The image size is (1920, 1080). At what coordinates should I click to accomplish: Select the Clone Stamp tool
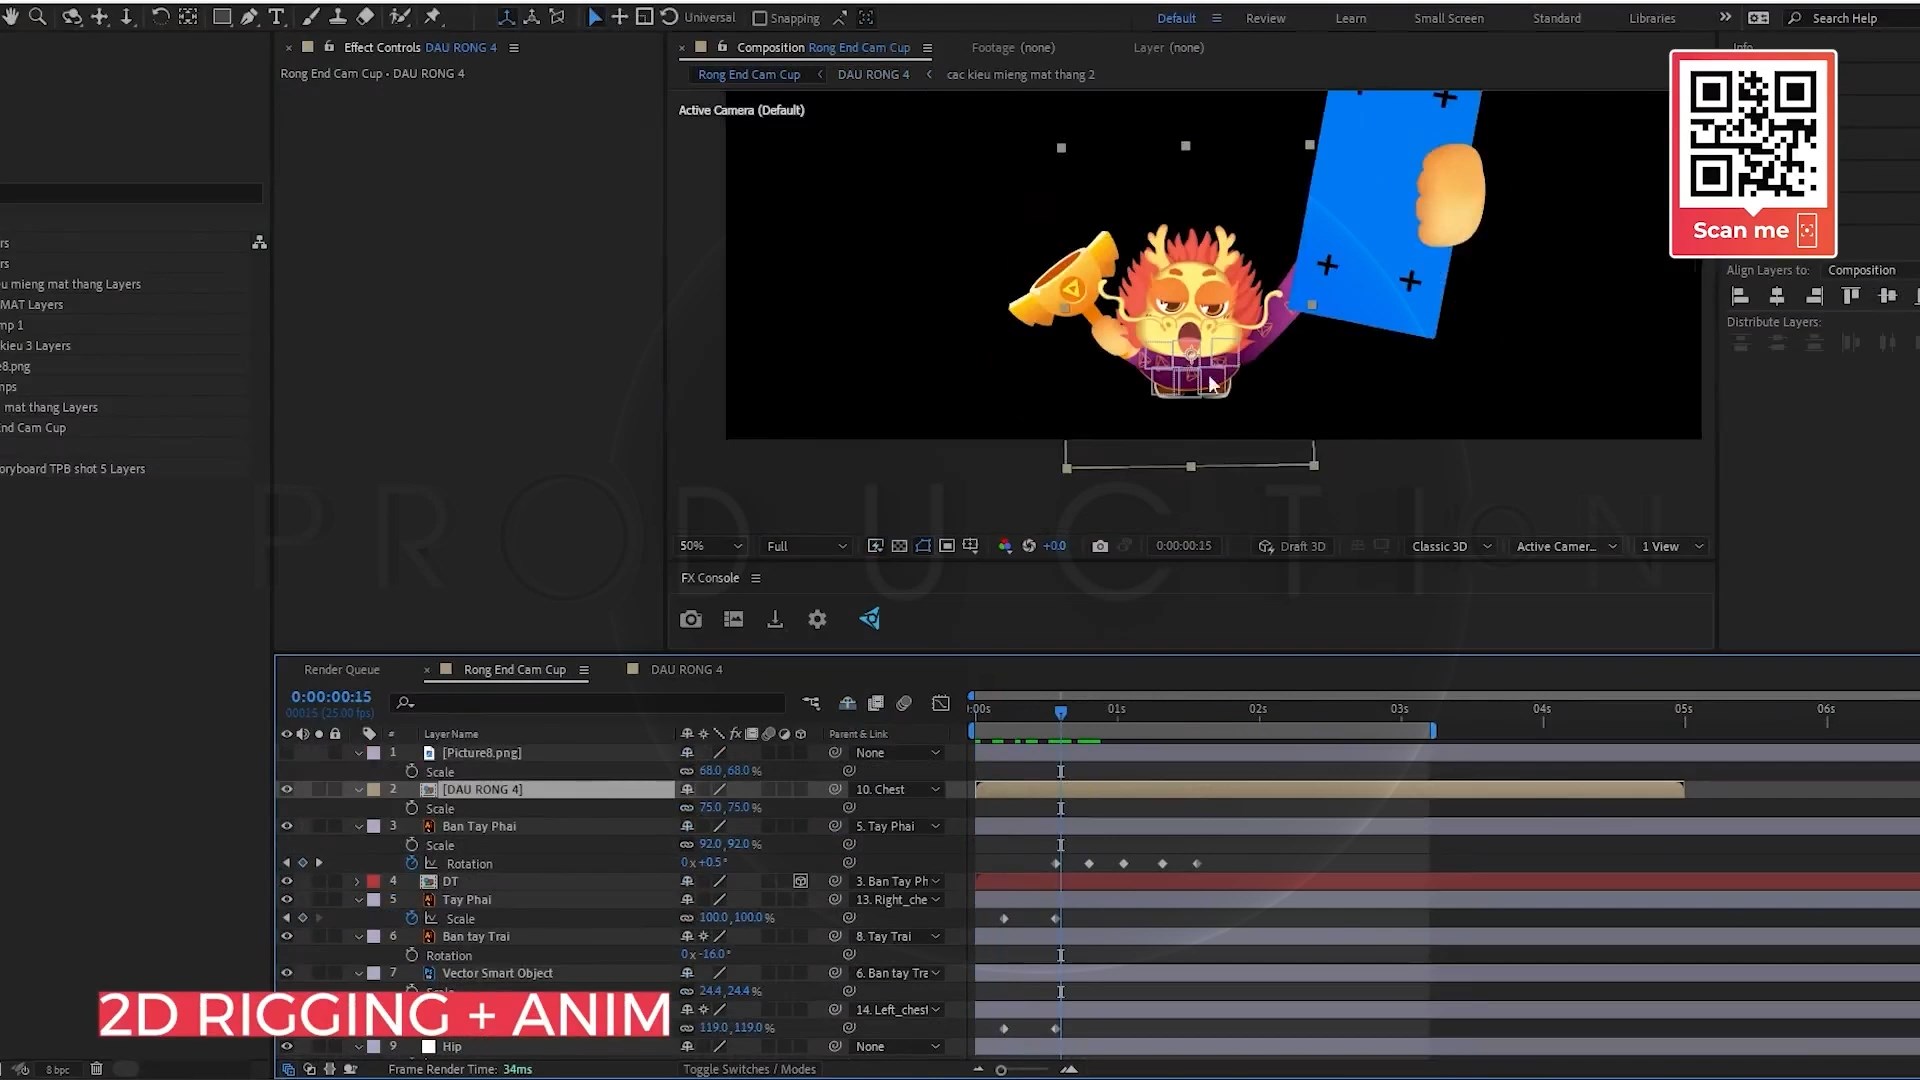338,17
